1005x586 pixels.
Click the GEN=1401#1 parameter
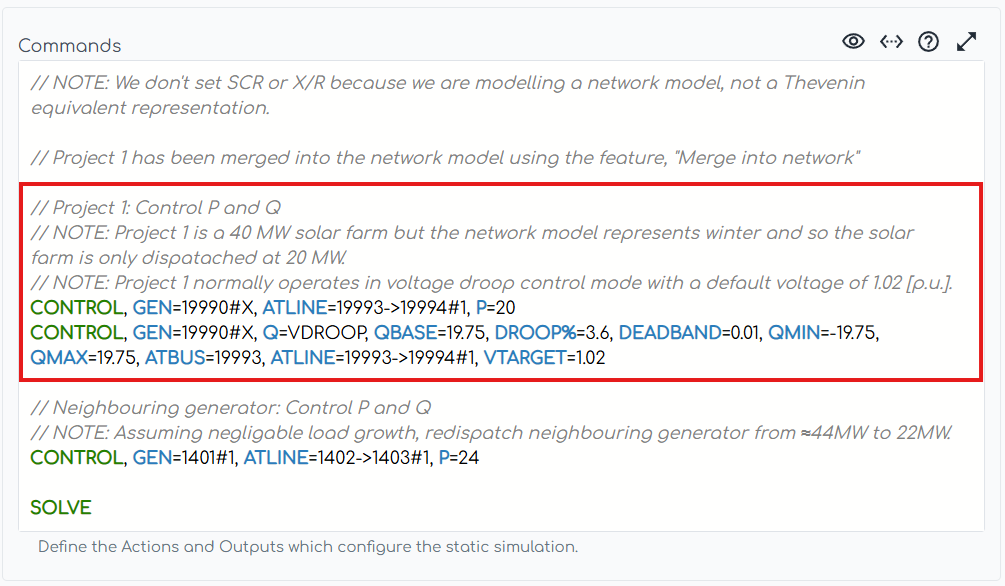coord(183,458)
